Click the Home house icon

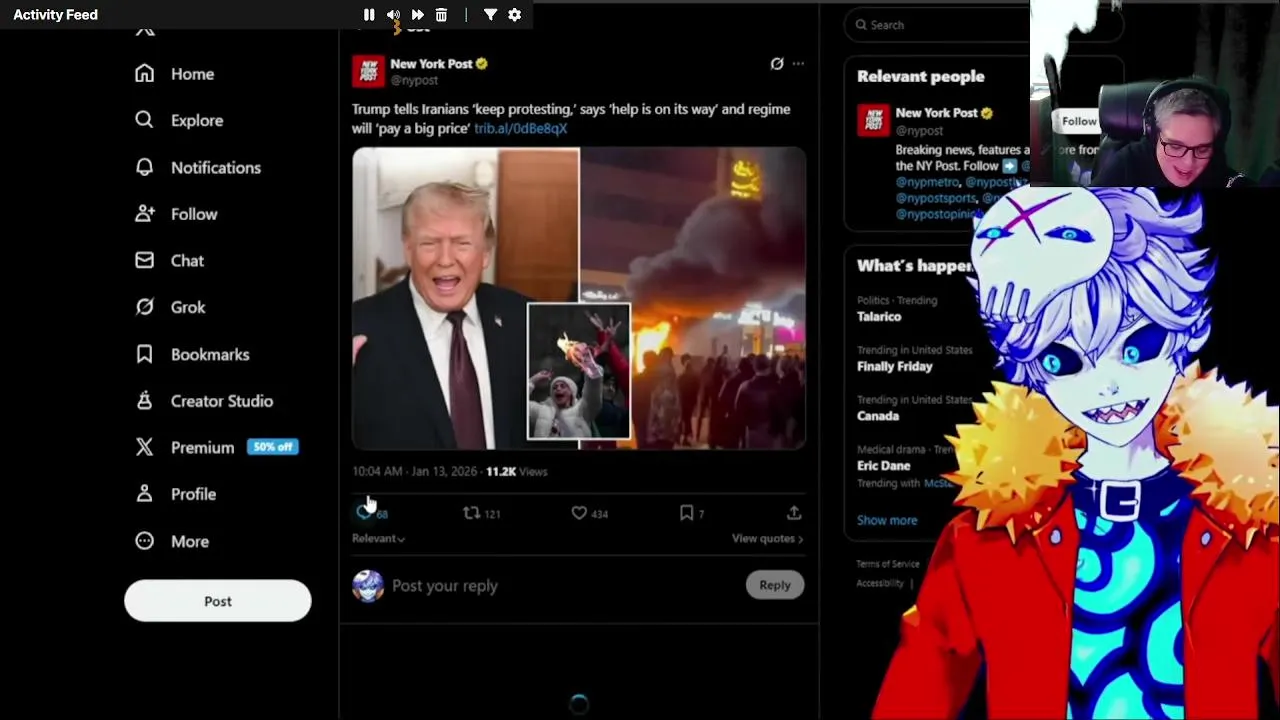pyautogui.click(x=145, y=73)
